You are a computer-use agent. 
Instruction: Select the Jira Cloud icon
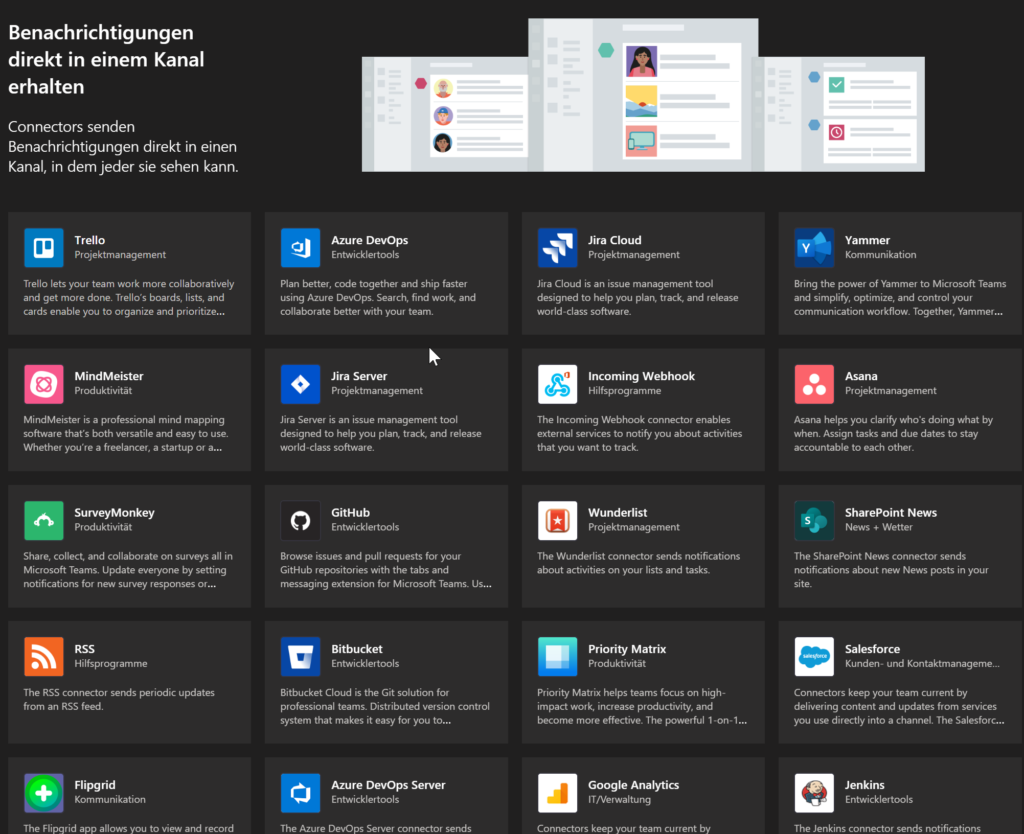coord(557,248)
